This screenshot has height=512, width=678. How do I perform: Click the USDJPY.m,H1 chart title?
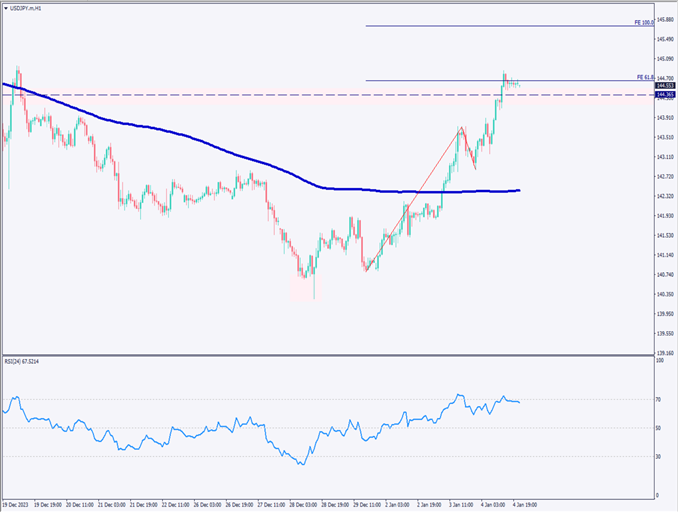28,6
